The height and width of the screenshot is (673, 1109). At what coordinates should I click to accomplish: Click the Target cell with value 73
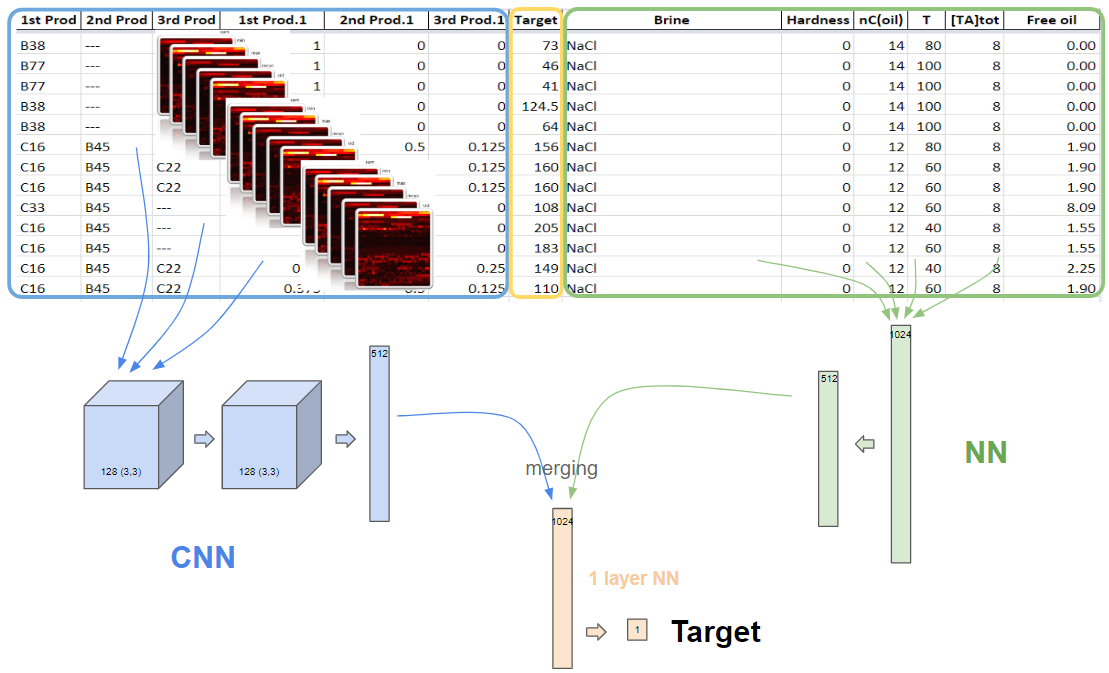click(x=535, y=45)
